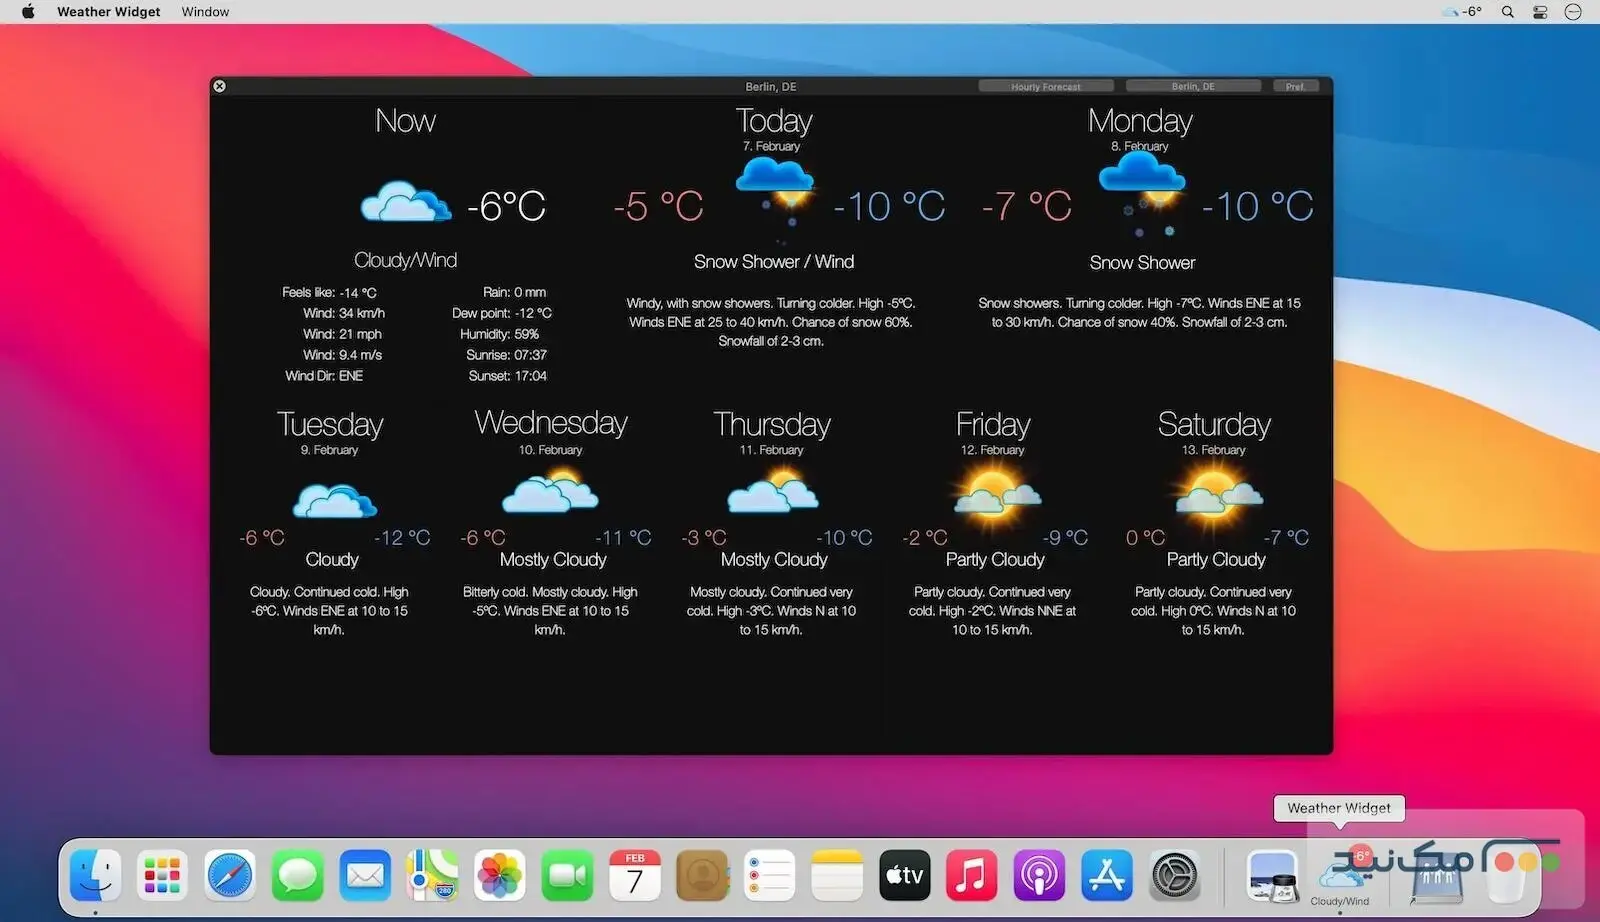Click the -6° weather temperature in menu bar
Screen dimensions: 1600x922
pos(1461,11)
